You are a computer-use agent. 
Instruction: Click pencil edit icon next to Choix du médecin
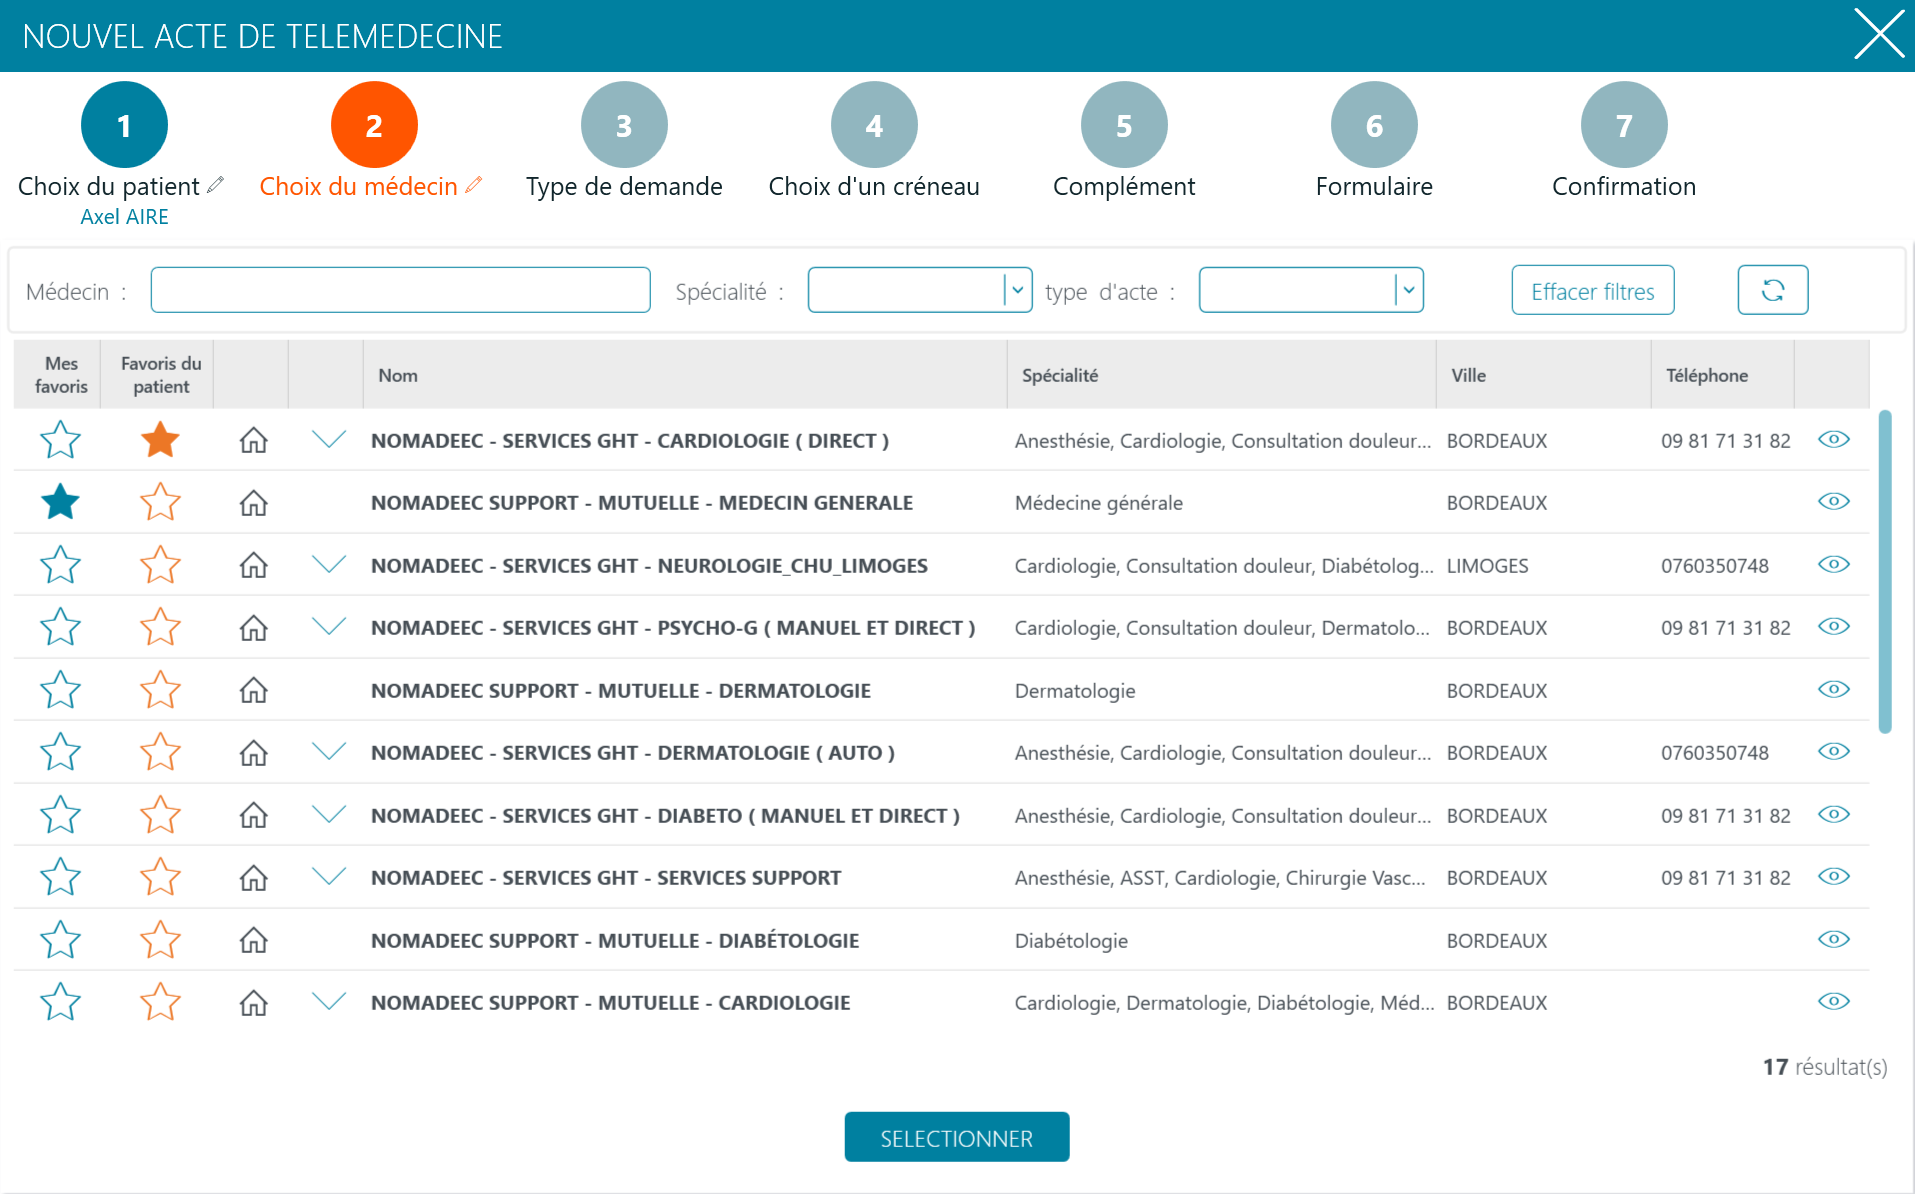pos(474,185)
